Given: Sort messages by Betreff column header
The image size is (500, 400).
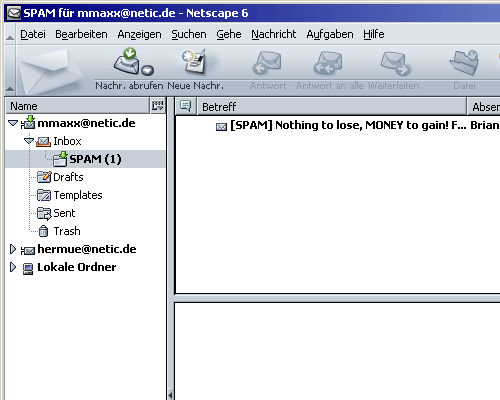Looking at the screenshot, I should [332, 107].
